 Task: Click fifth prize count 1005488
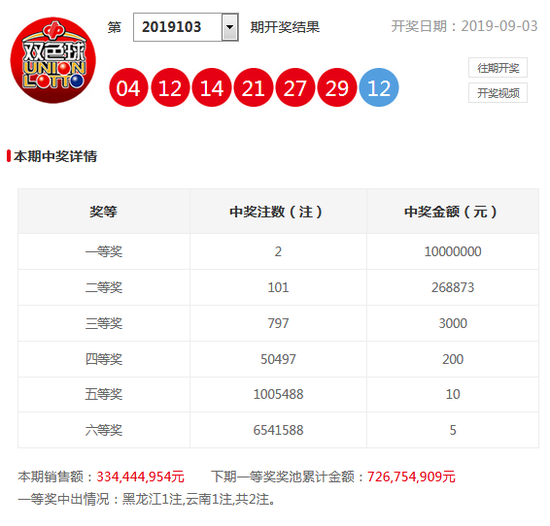[278, 394]
